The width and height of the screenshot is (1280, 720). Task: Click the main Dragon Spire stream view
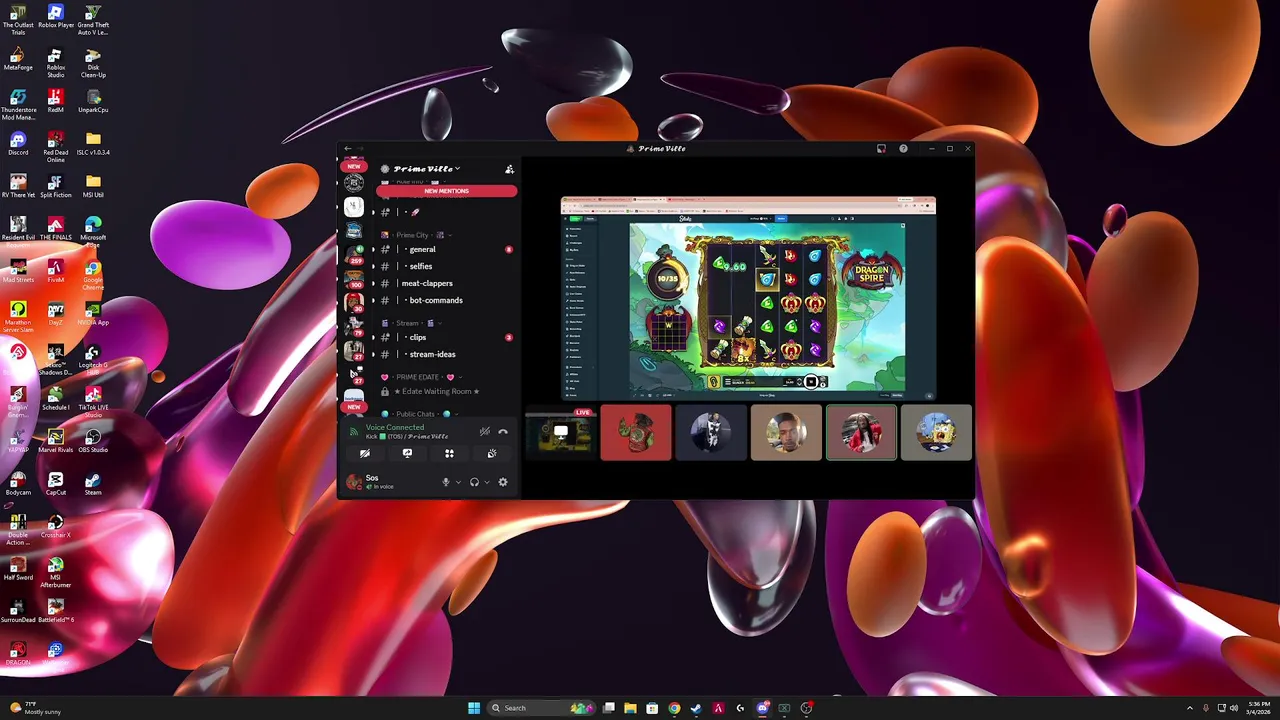coord(748,297)
